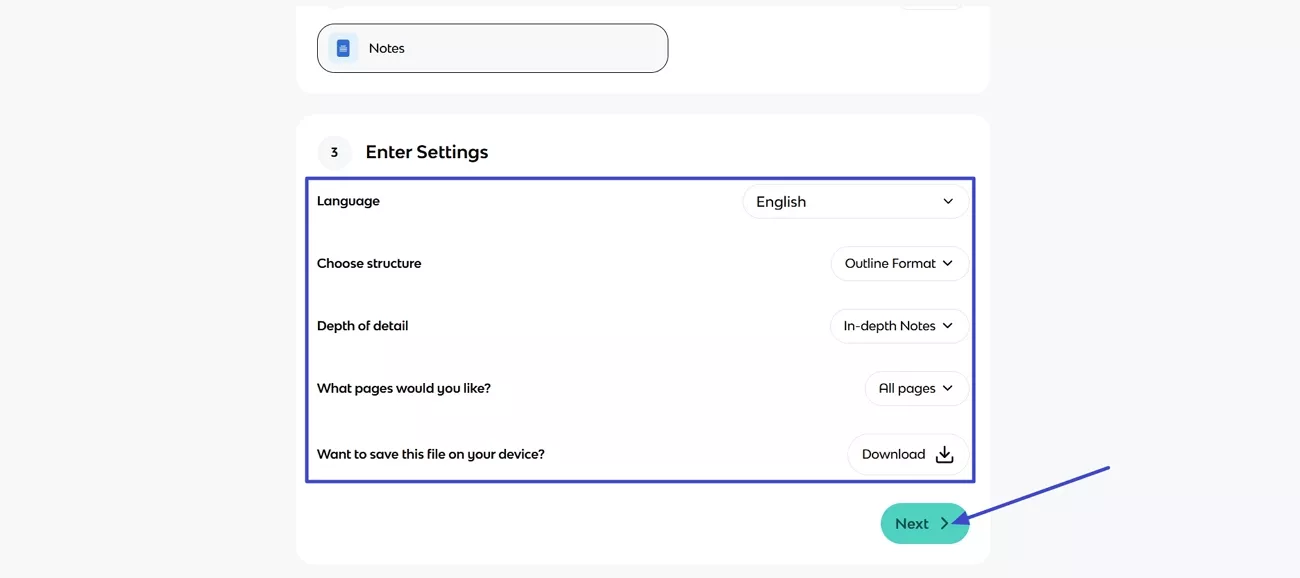Choose In-depth Notes for detail depth
Screen dimensions: 1300x578
[898, 325]
